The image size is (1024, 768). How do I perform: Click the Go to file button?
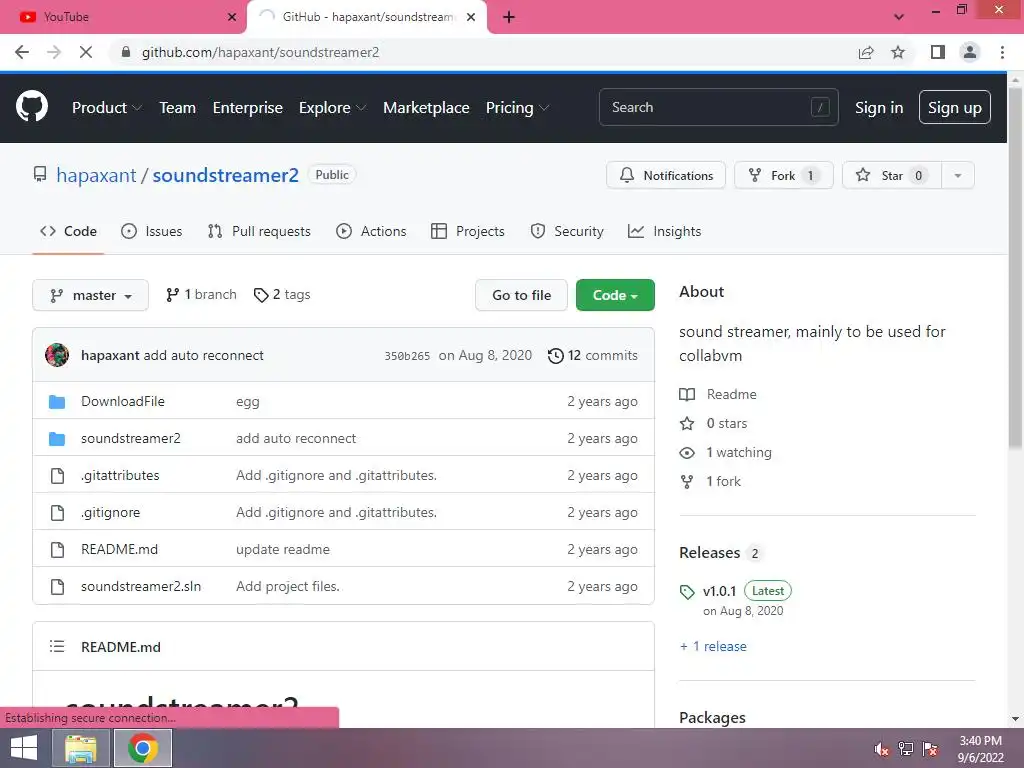click(x=521, y=295)
